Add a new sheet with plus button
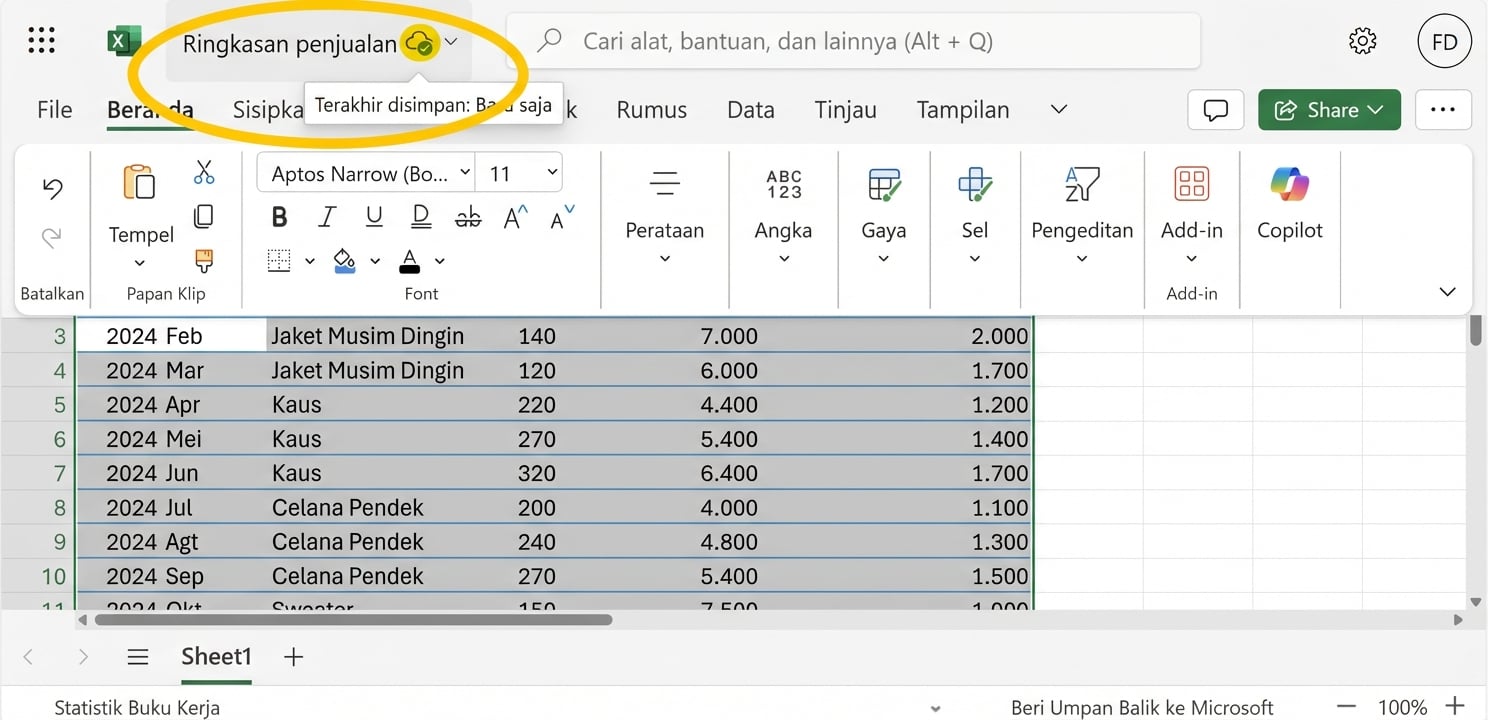 tap(292, 657)
